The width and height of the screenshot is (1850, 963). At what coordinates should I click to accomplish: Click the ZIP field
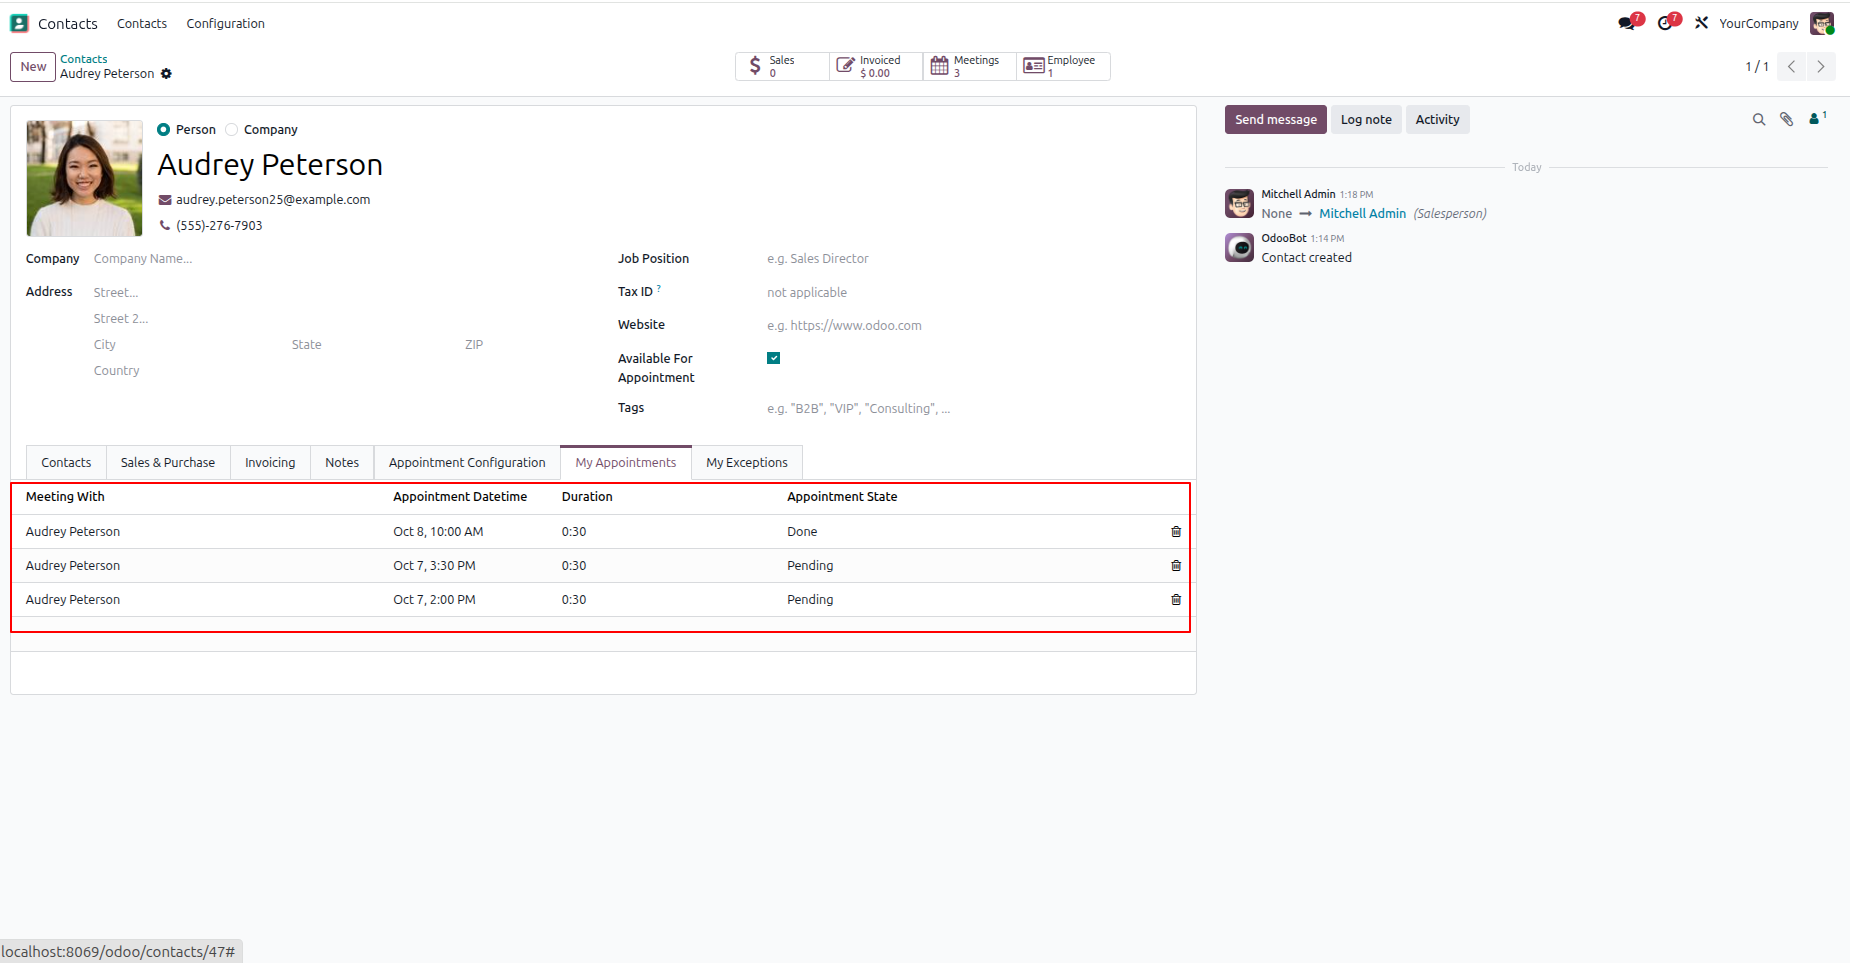(525, 345)
